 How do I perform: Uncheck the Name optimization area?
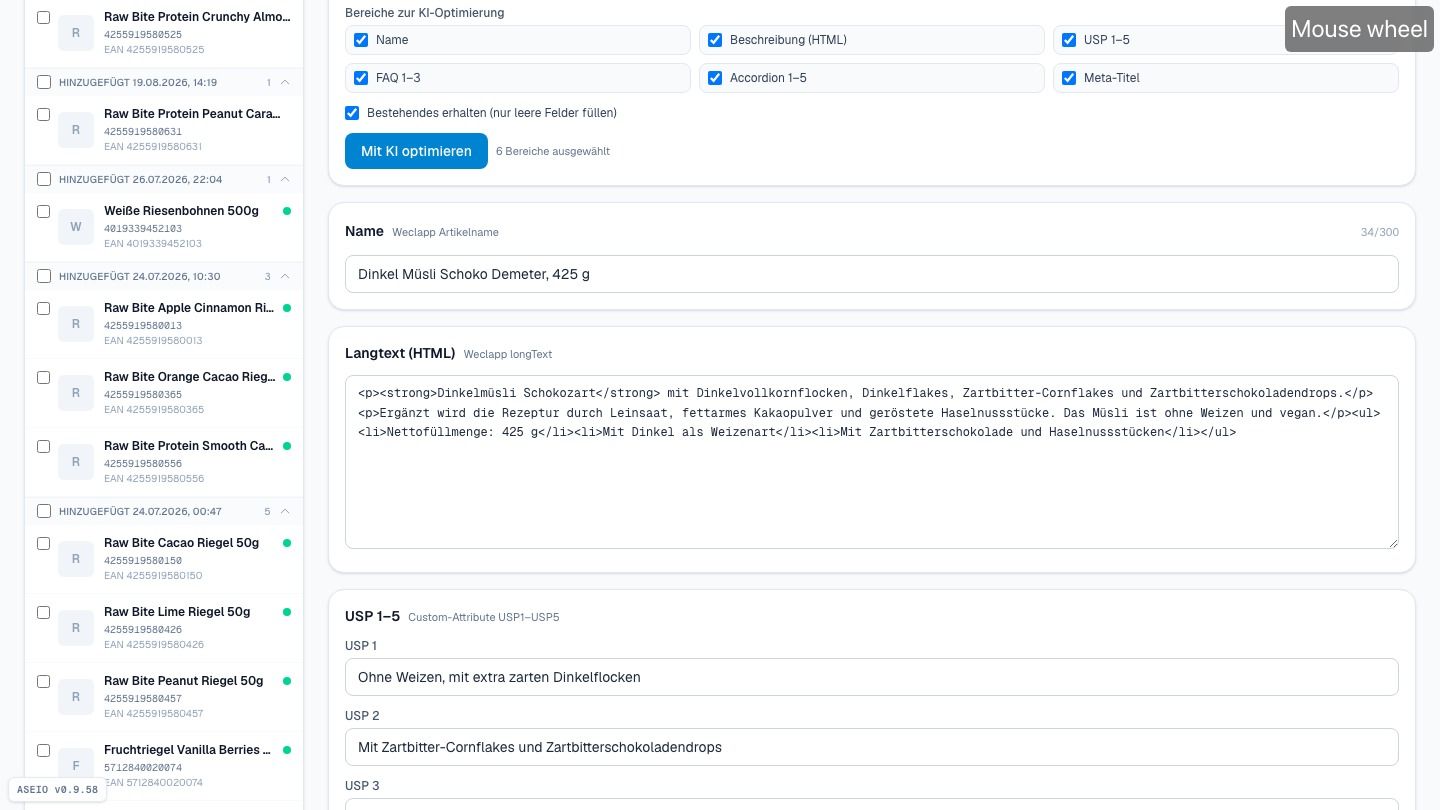point(361,40)
